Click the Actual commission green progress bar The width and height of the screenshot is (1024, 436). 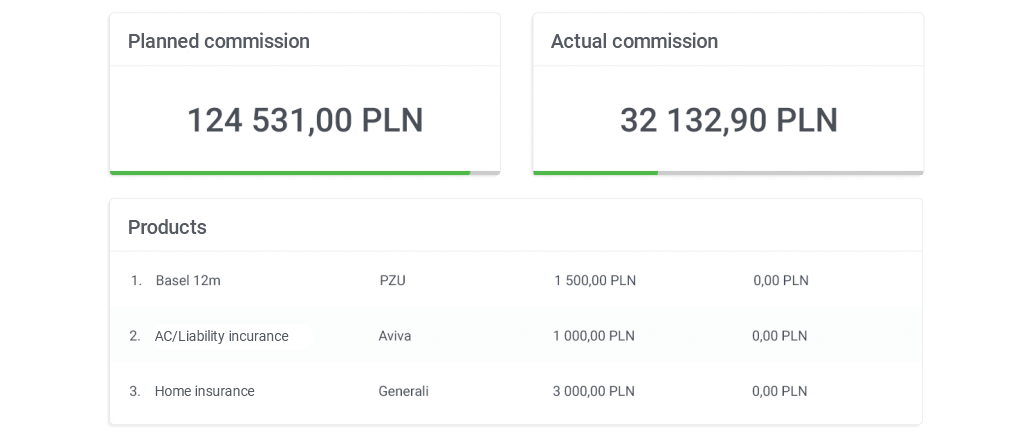click(596, 173)
